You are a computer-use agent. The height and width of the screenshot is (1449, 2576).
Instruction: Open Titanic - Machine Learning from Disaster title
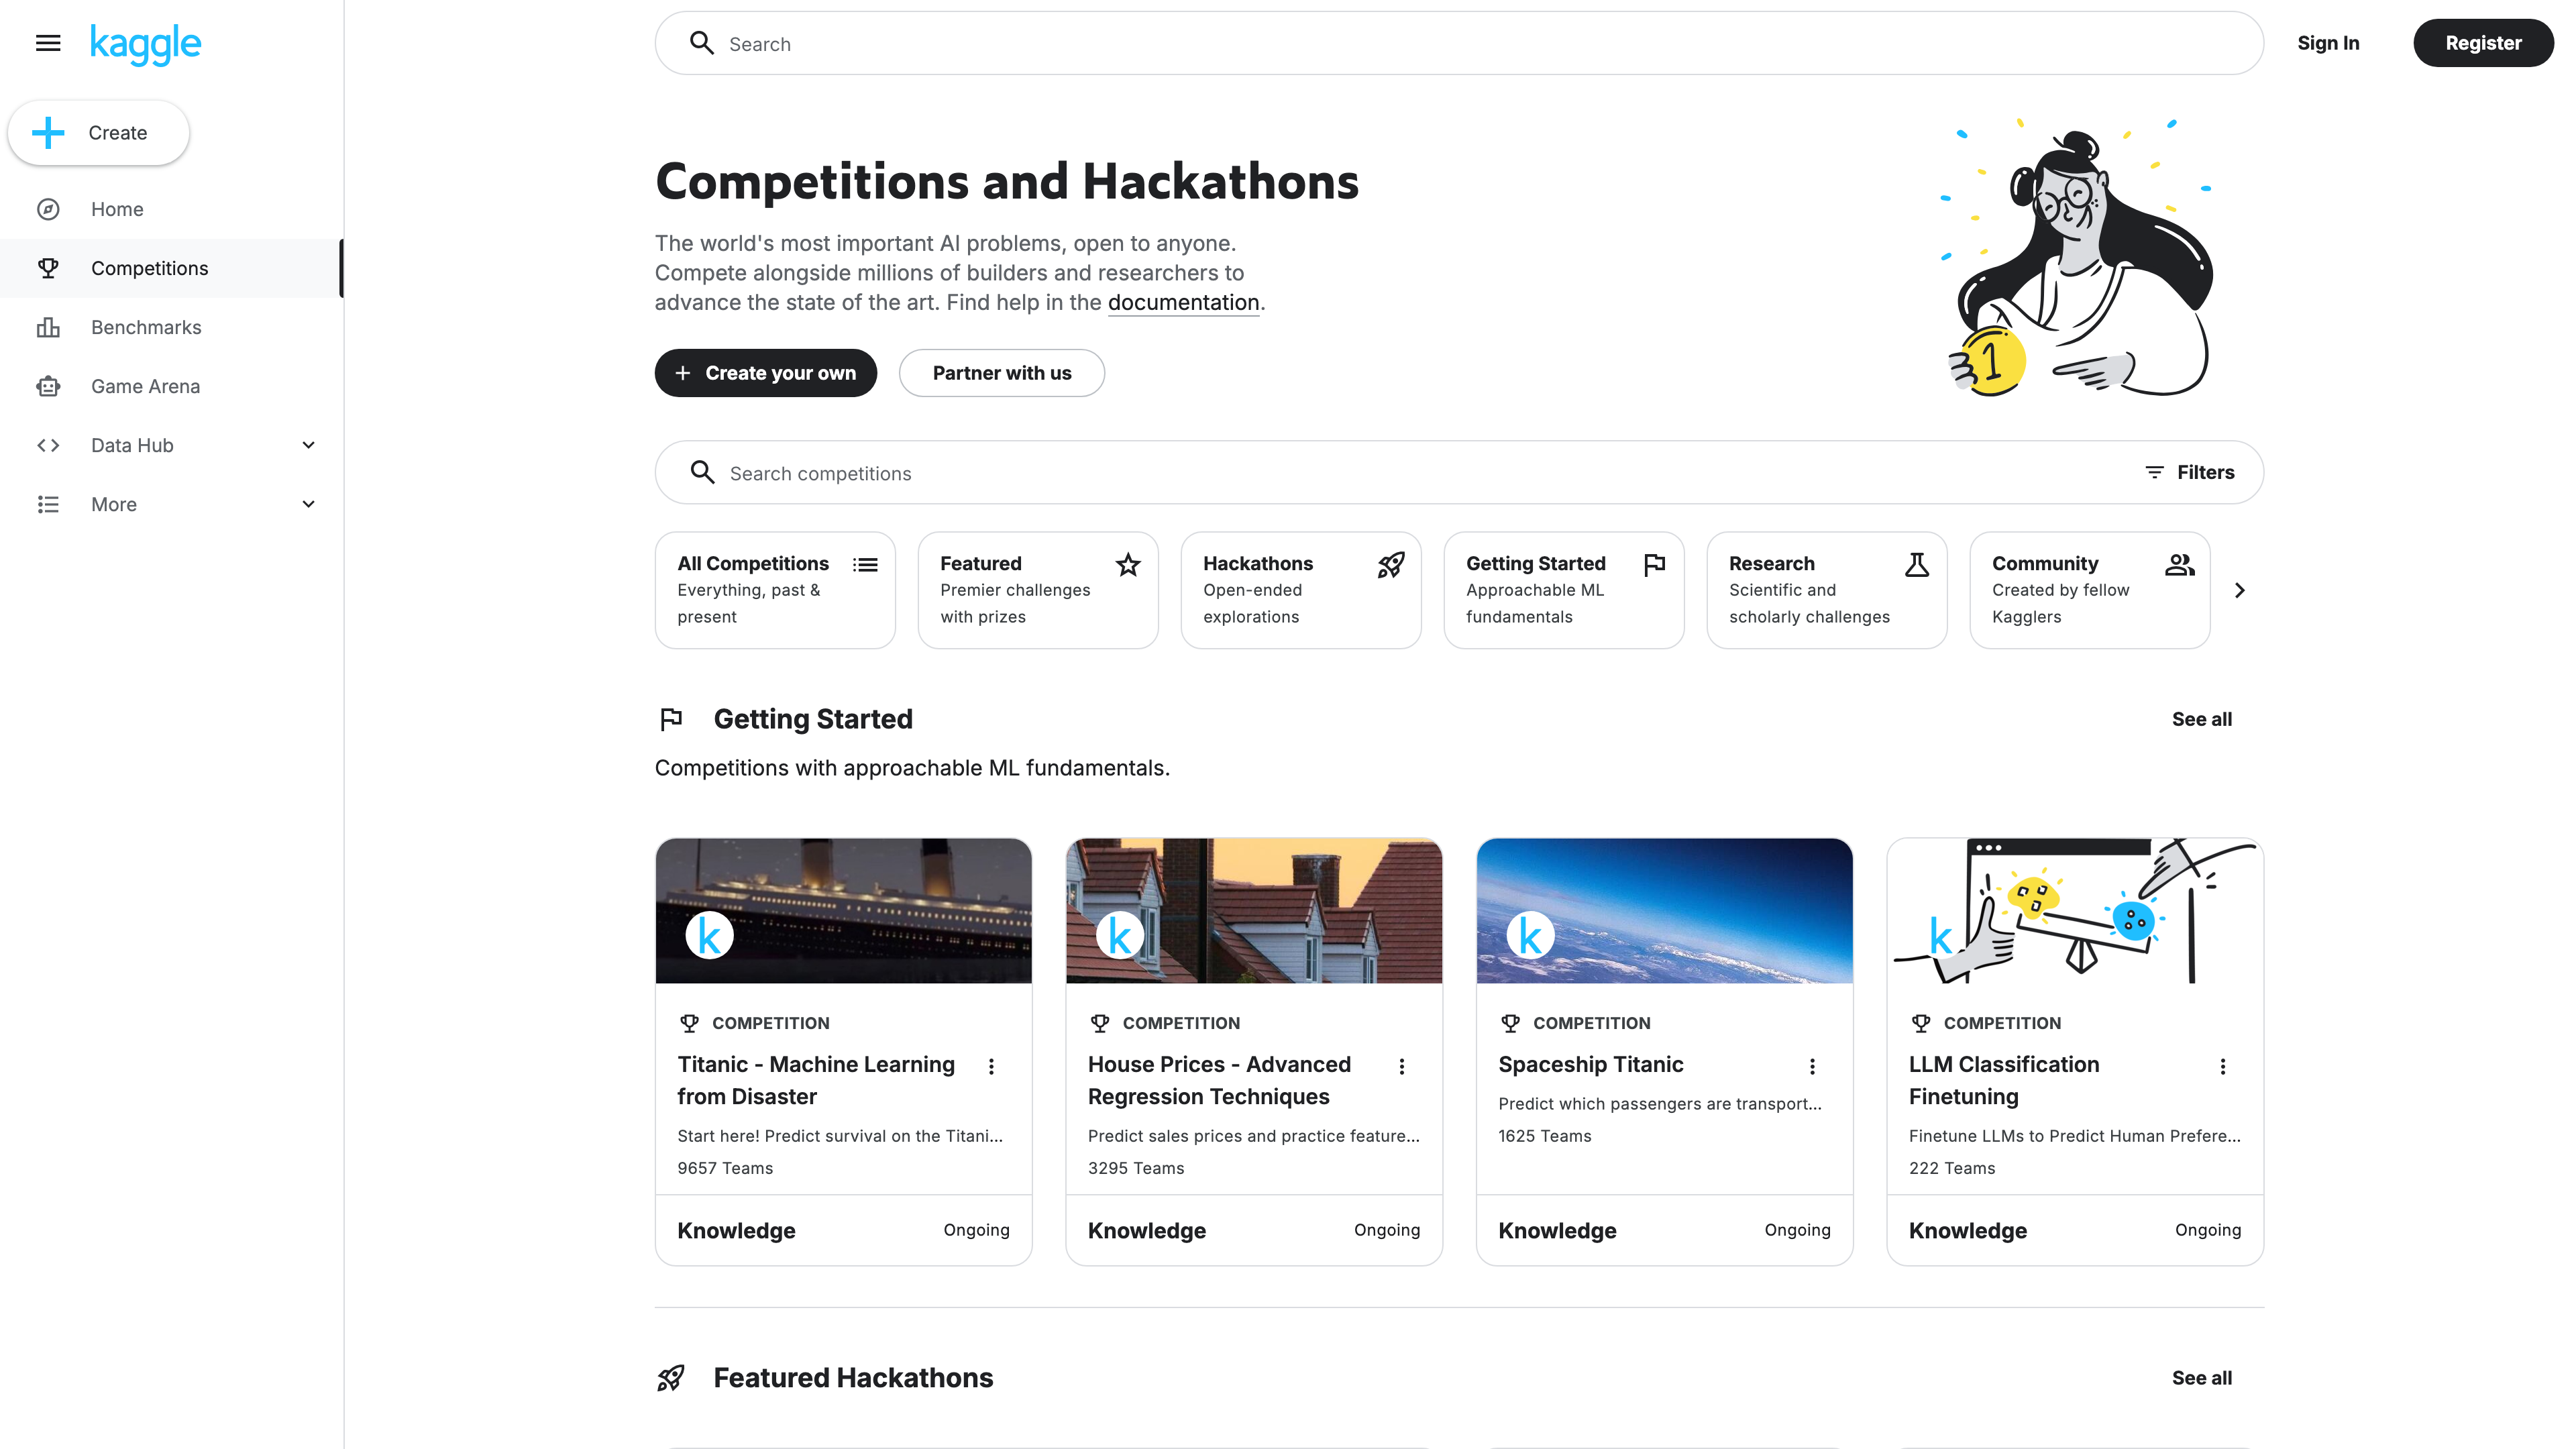coord(816,1080)
